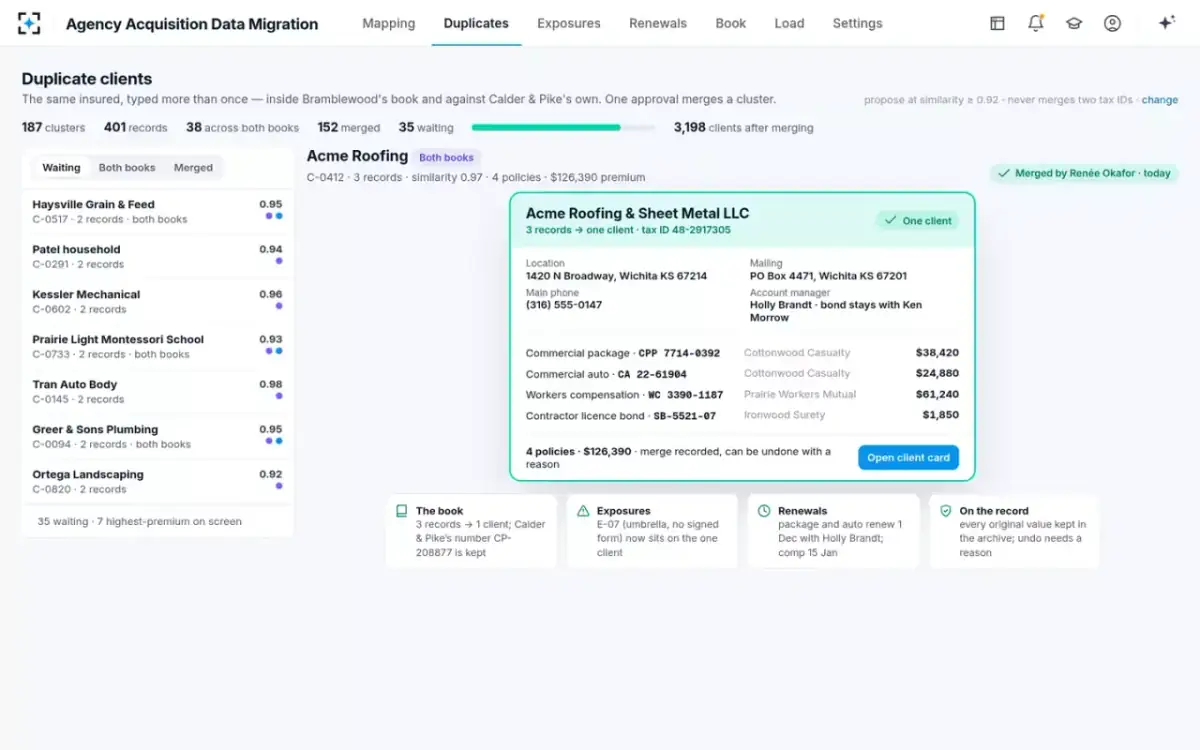
Task: Select the Kessler Mechanical cluster
Action: pyautogui.click(x=157, y=302)
